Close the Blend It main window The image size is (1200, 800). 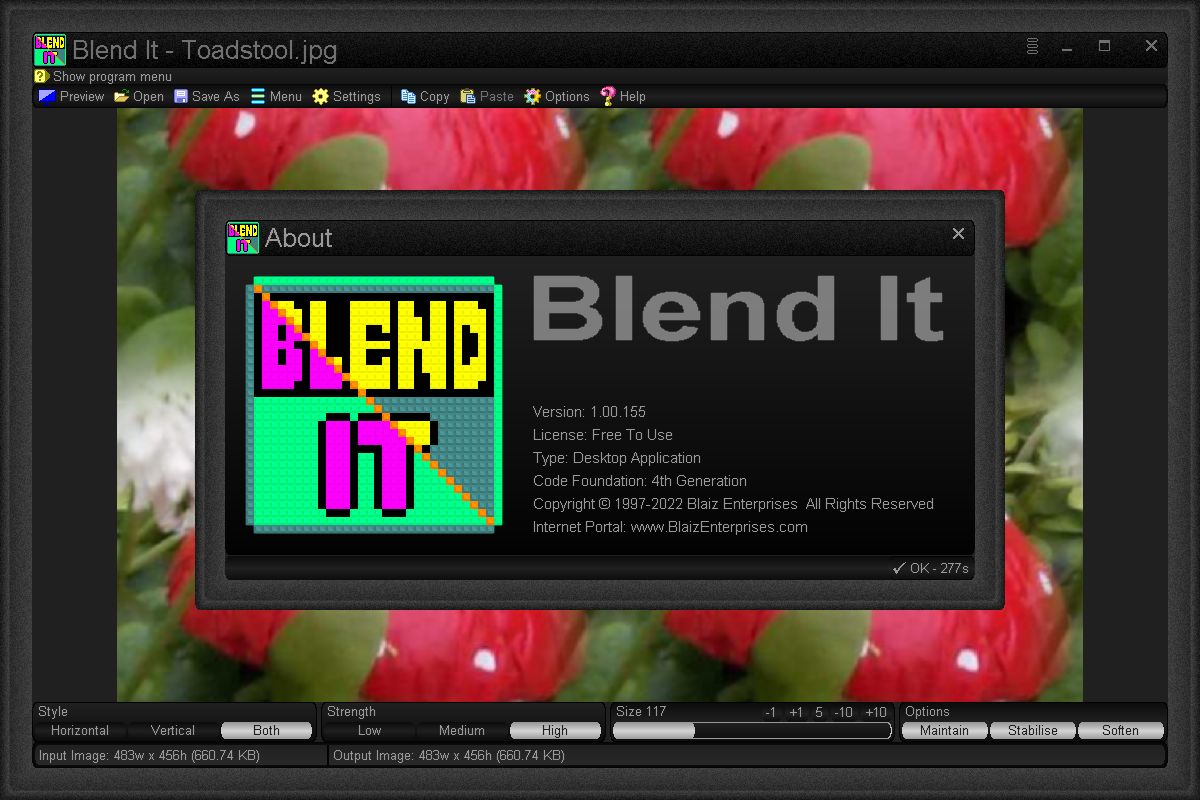point(1151,46)
